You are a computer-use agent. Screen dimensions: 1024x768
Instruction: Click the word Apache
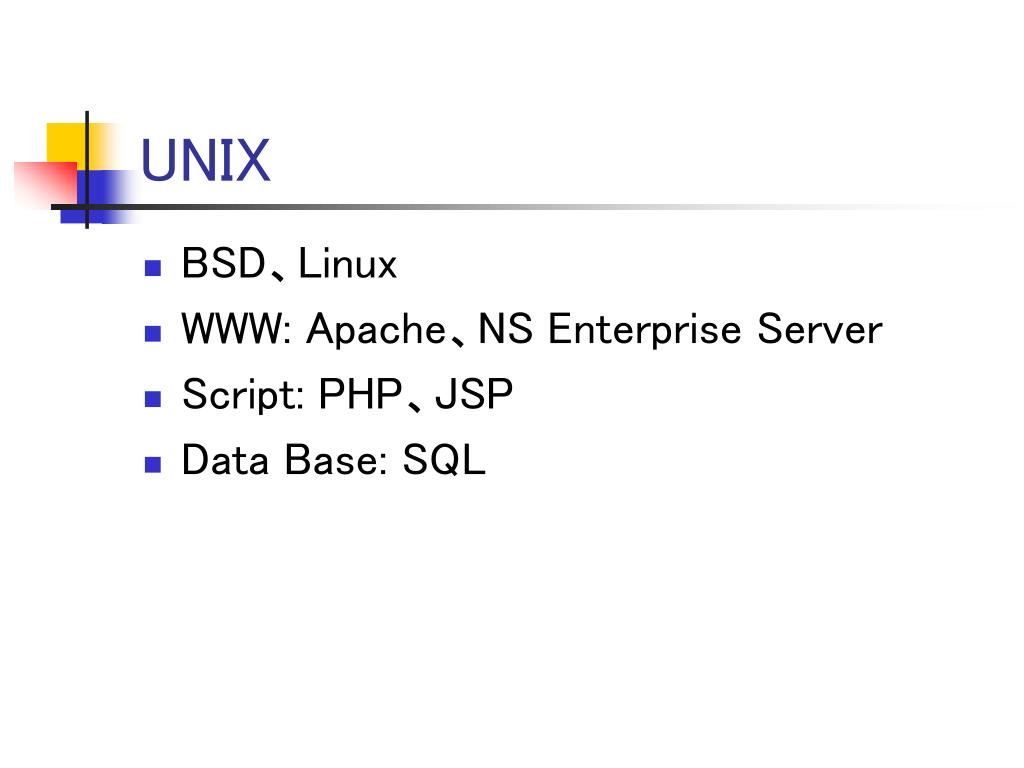coord(377,328)
